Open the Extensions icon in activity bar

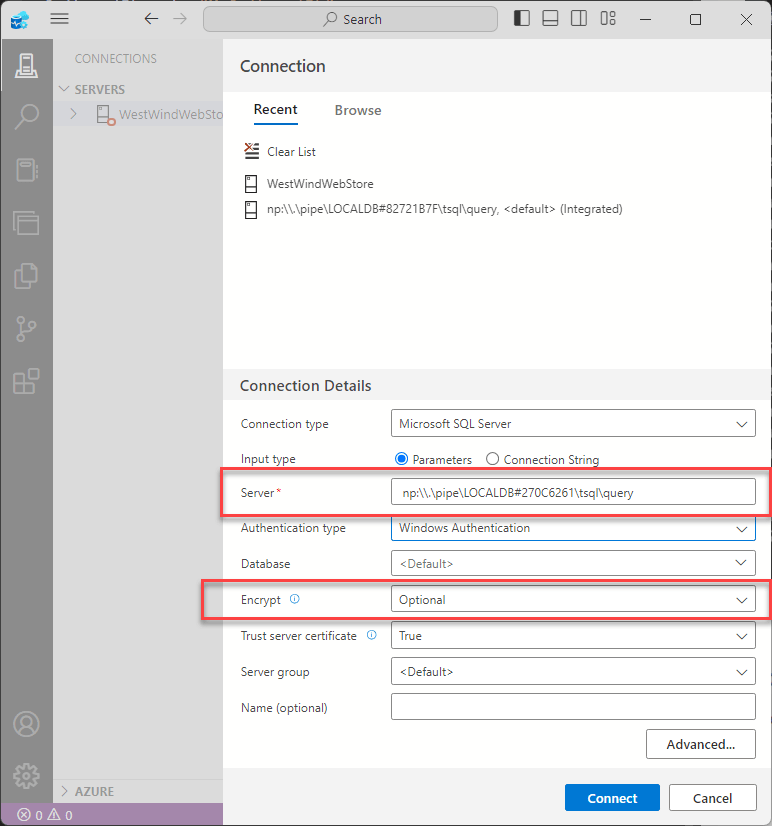(26, 381)
